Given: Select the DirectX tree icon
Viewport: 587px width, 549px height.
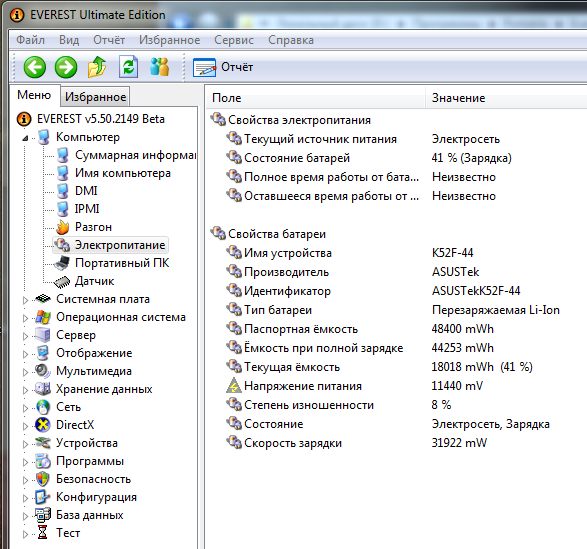Looking at the screenshot, I should click(43, 425).
